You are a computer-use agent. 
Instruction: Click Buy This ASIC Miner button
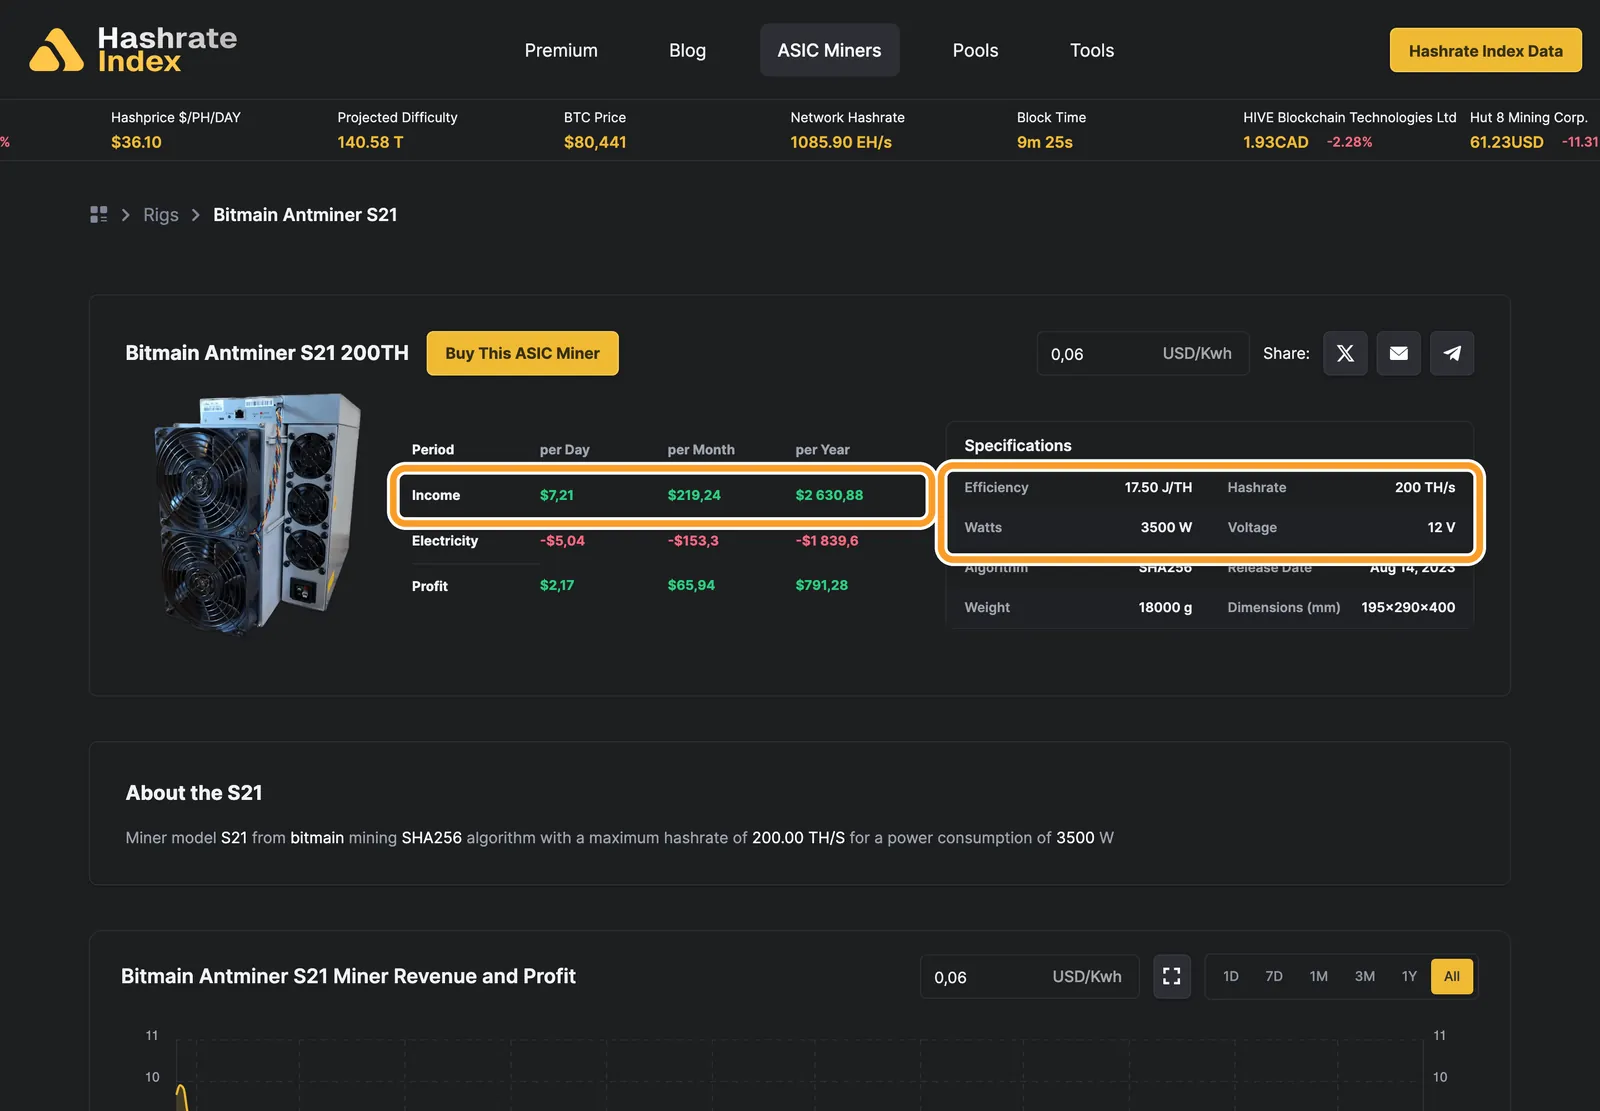[522, 353]
